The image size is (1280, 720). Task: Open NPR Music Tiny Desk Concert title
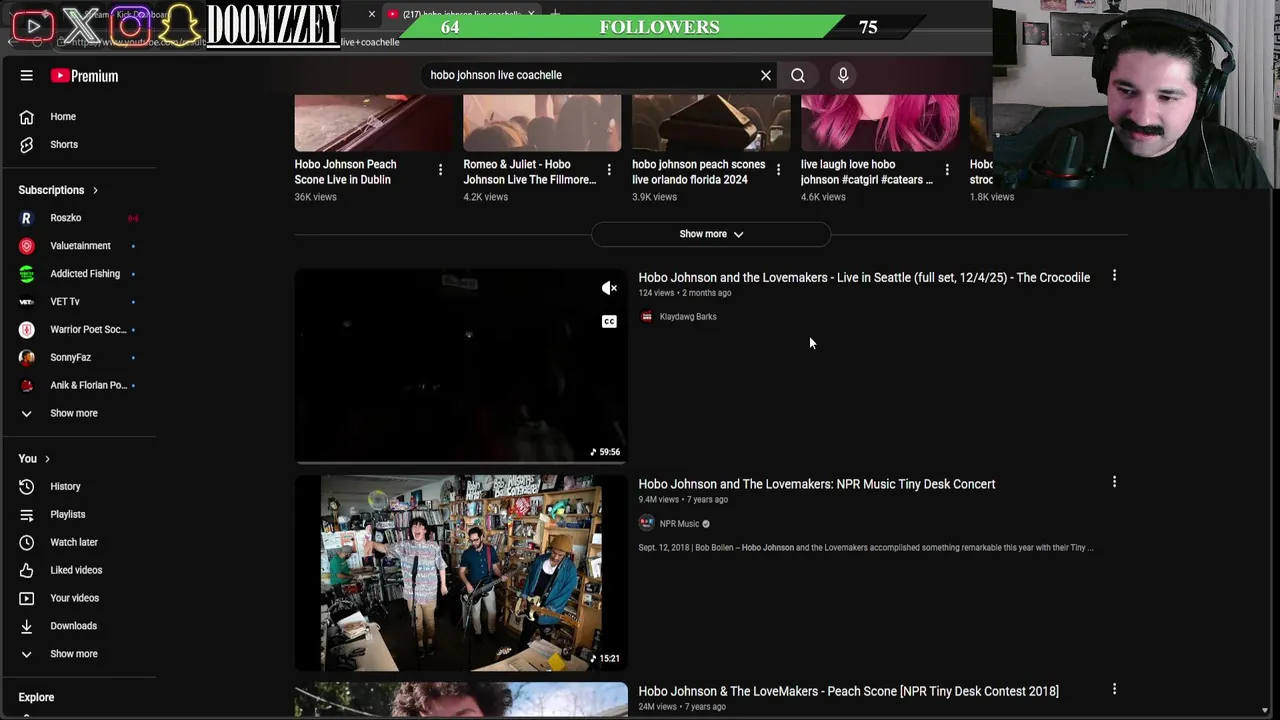coord(817,484)
